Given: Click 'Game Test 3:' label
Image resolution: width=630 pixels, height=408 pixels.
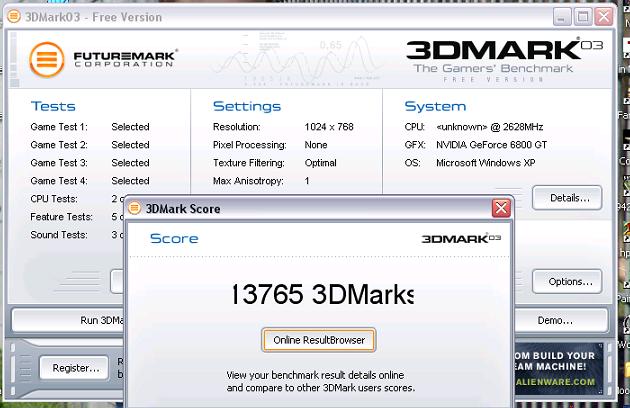Looking at the screenshot, I should 59,163.
